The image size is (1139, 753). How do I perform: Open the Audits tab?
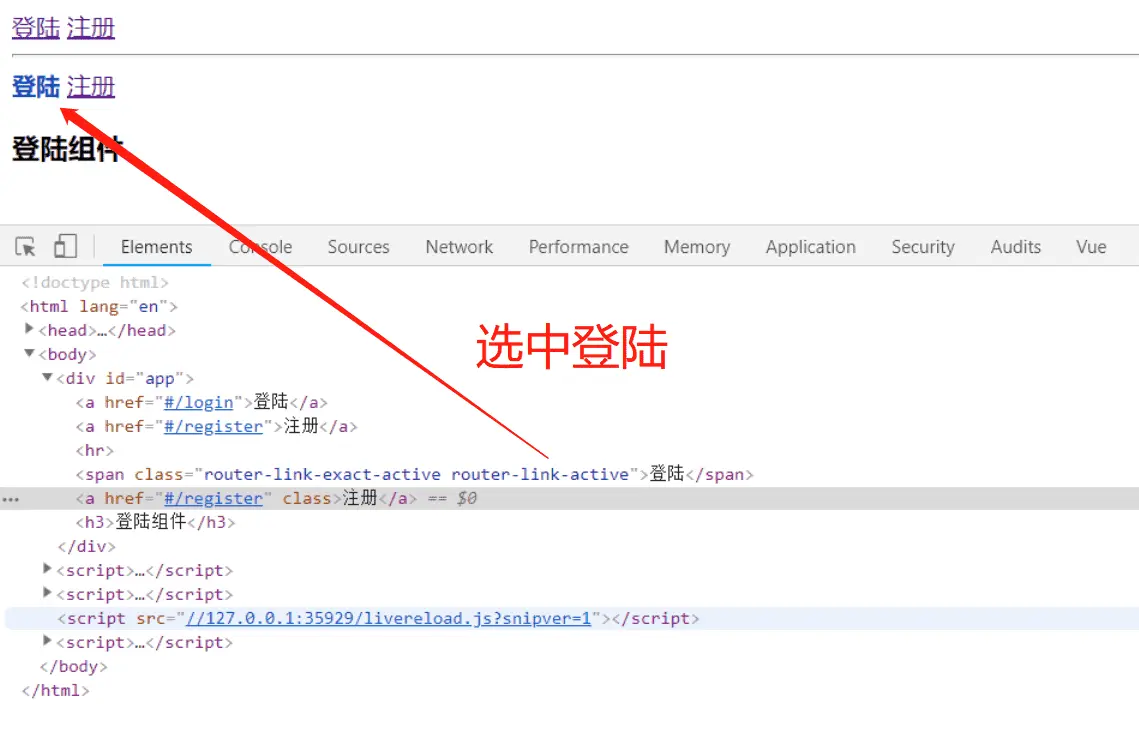pos(1016,247)
